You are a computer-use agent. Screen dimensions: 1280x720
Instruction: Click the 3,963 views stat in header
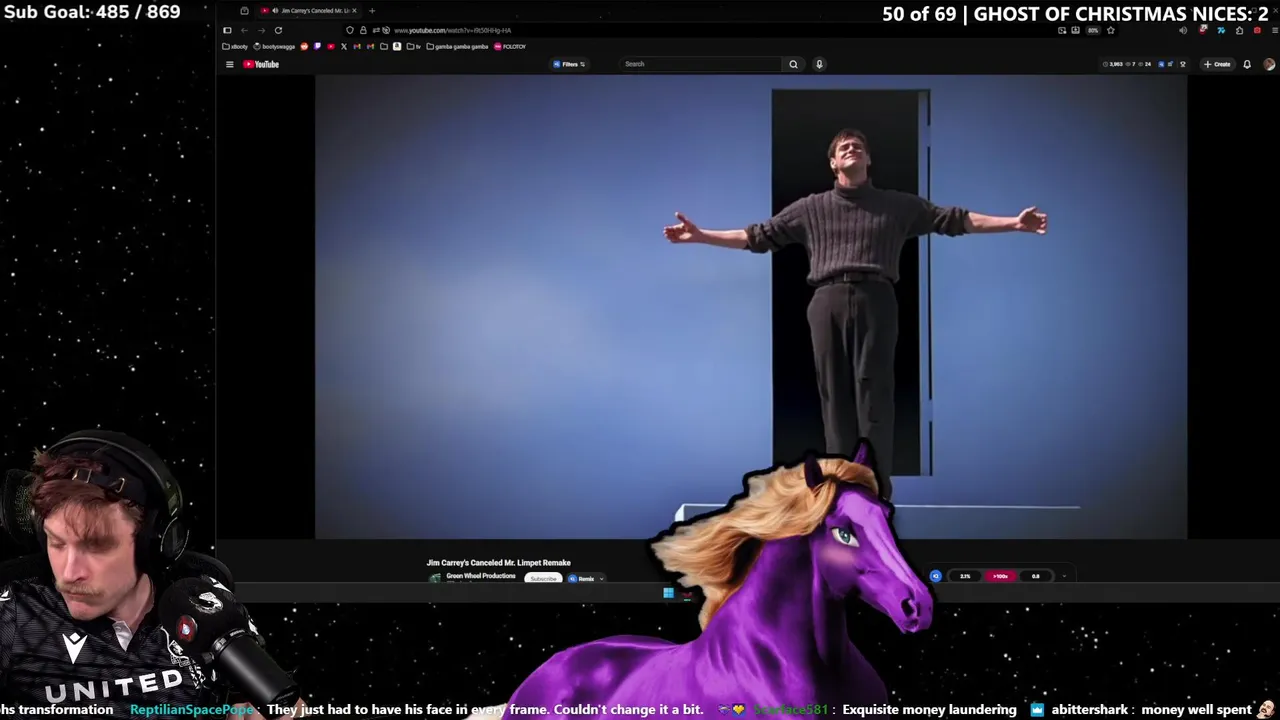tap(1113, 64)
